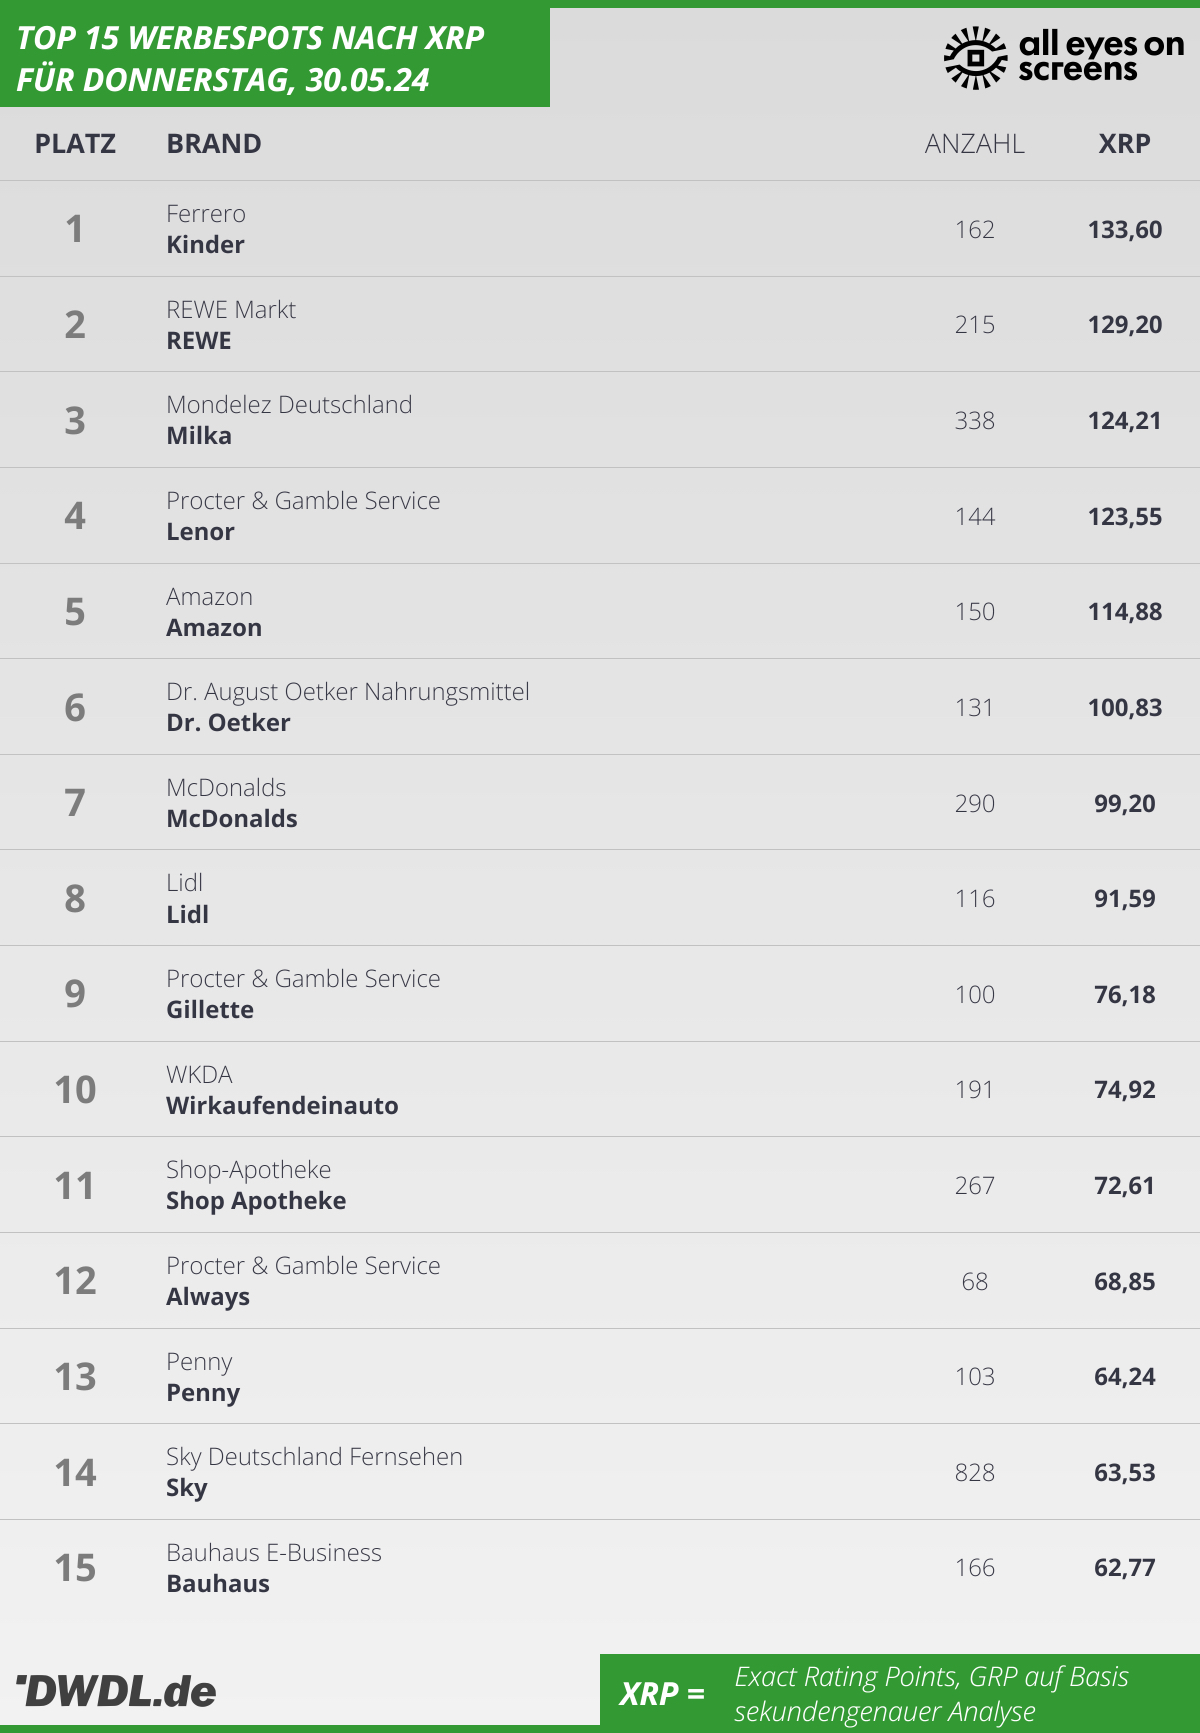
Task: Click the all eyes on screens eye logo
Action: (975, 58)
